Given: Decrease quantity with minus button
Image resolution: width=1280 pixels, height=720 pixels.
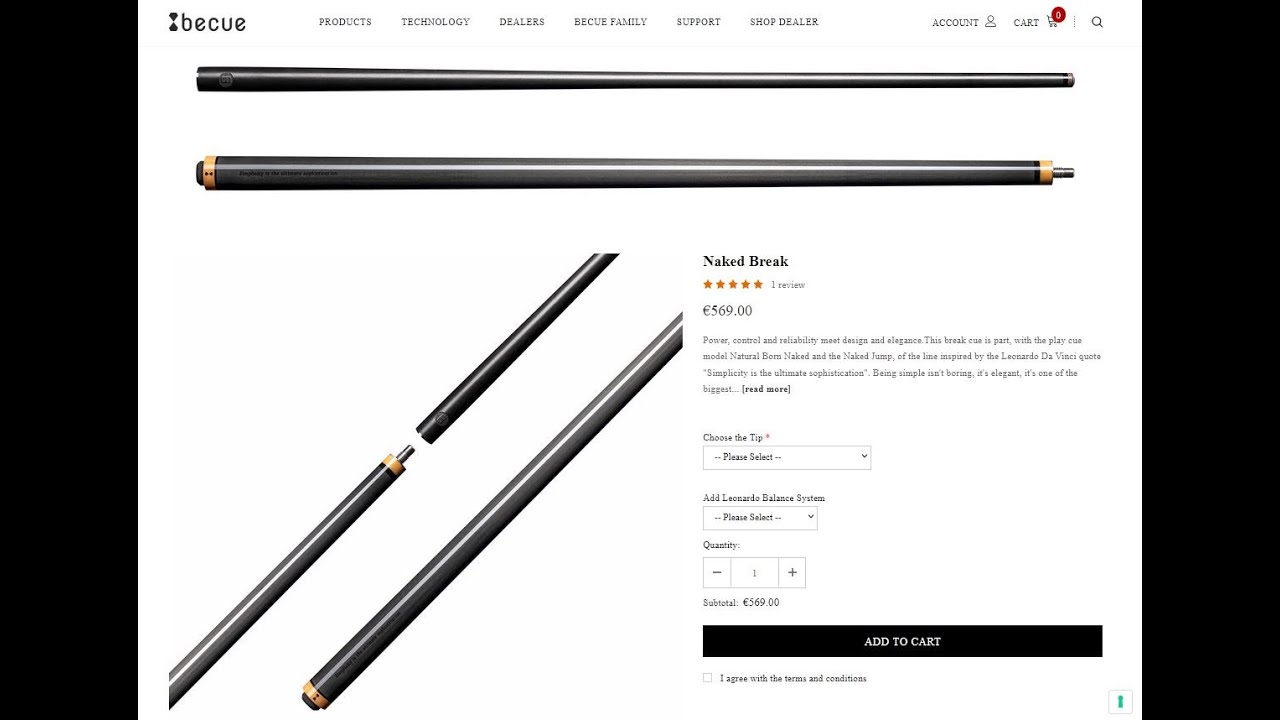Looking at the screenshot, I should tap(717, 573).
